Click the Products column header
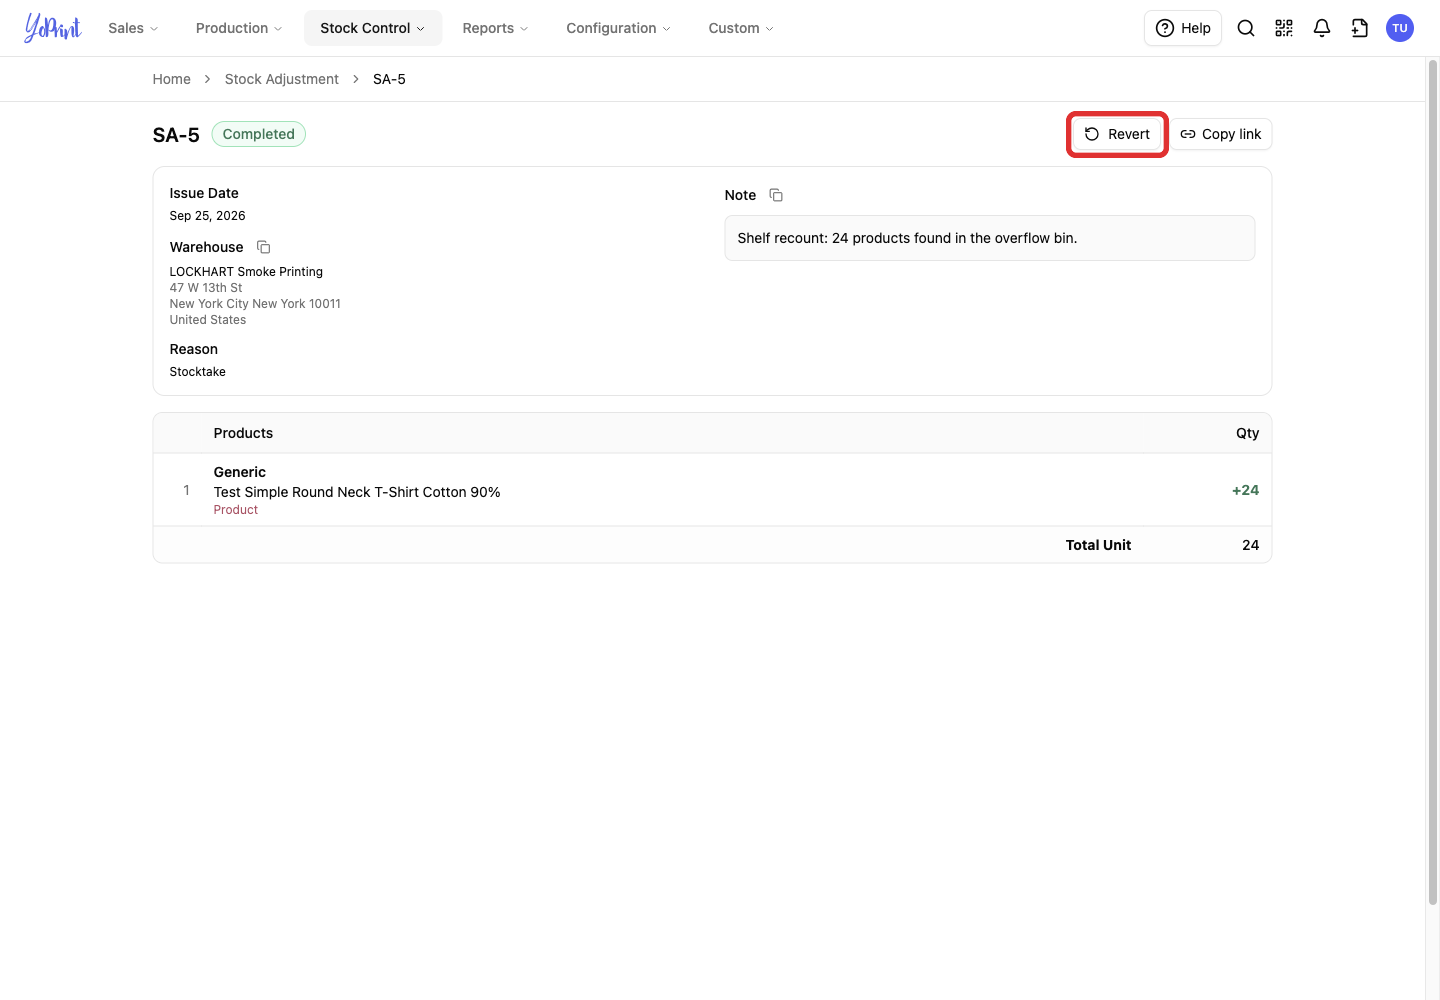This screenshot has width=1440, height=1000. 243,433
